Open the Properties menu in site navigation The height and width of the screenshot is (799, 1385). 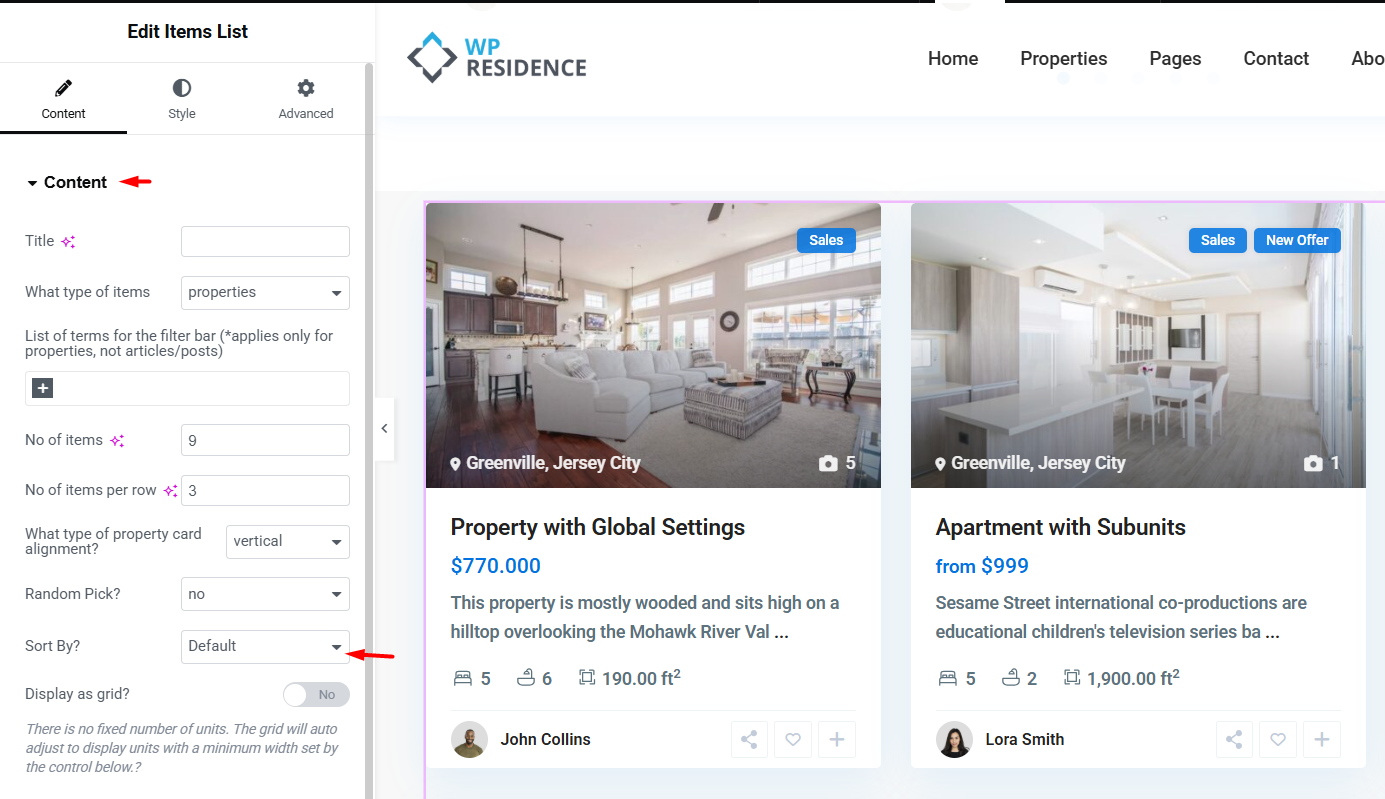(1063, 59)
